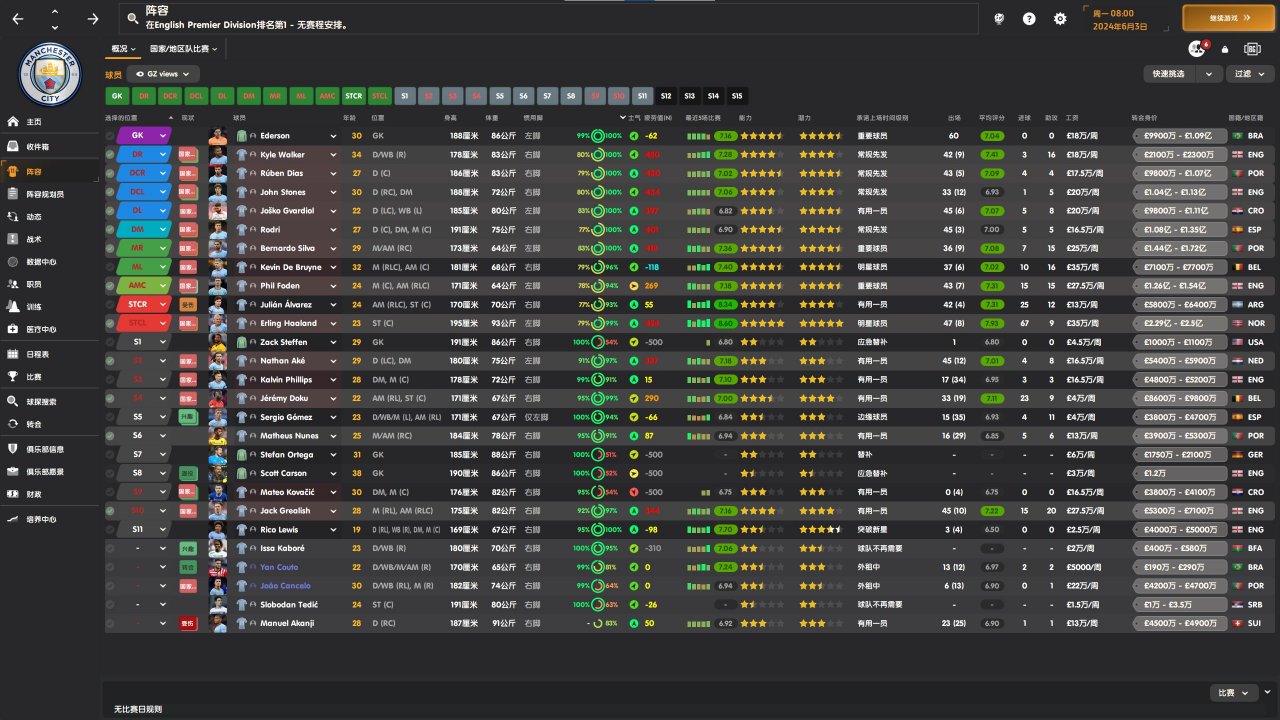The image size is (1280, 720).
Task: Click the padlock icon near top right
Action: 1225,49
